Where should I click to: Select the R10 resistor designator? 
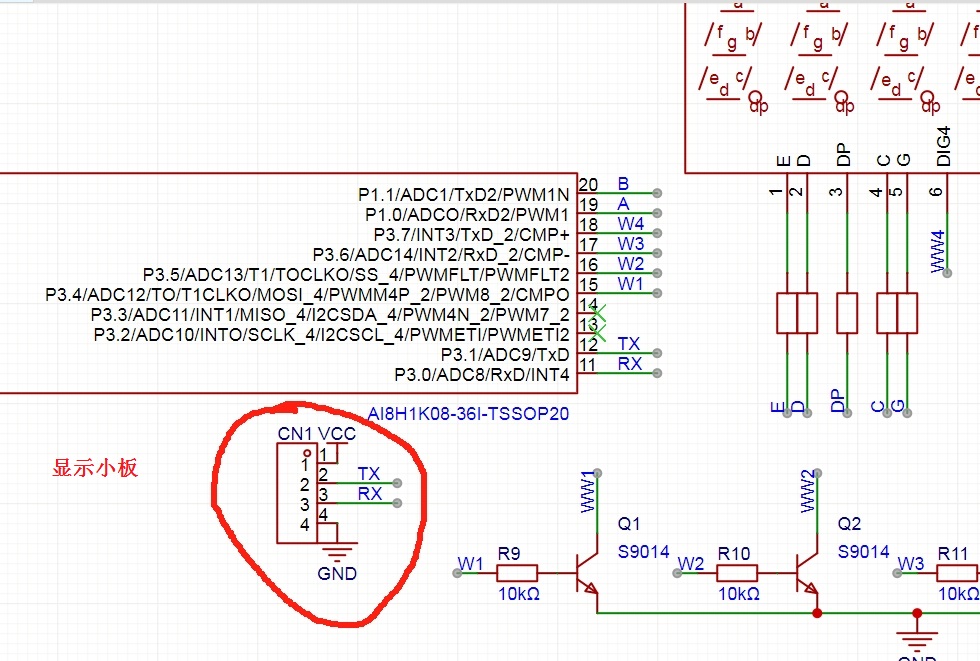[734, 554]
